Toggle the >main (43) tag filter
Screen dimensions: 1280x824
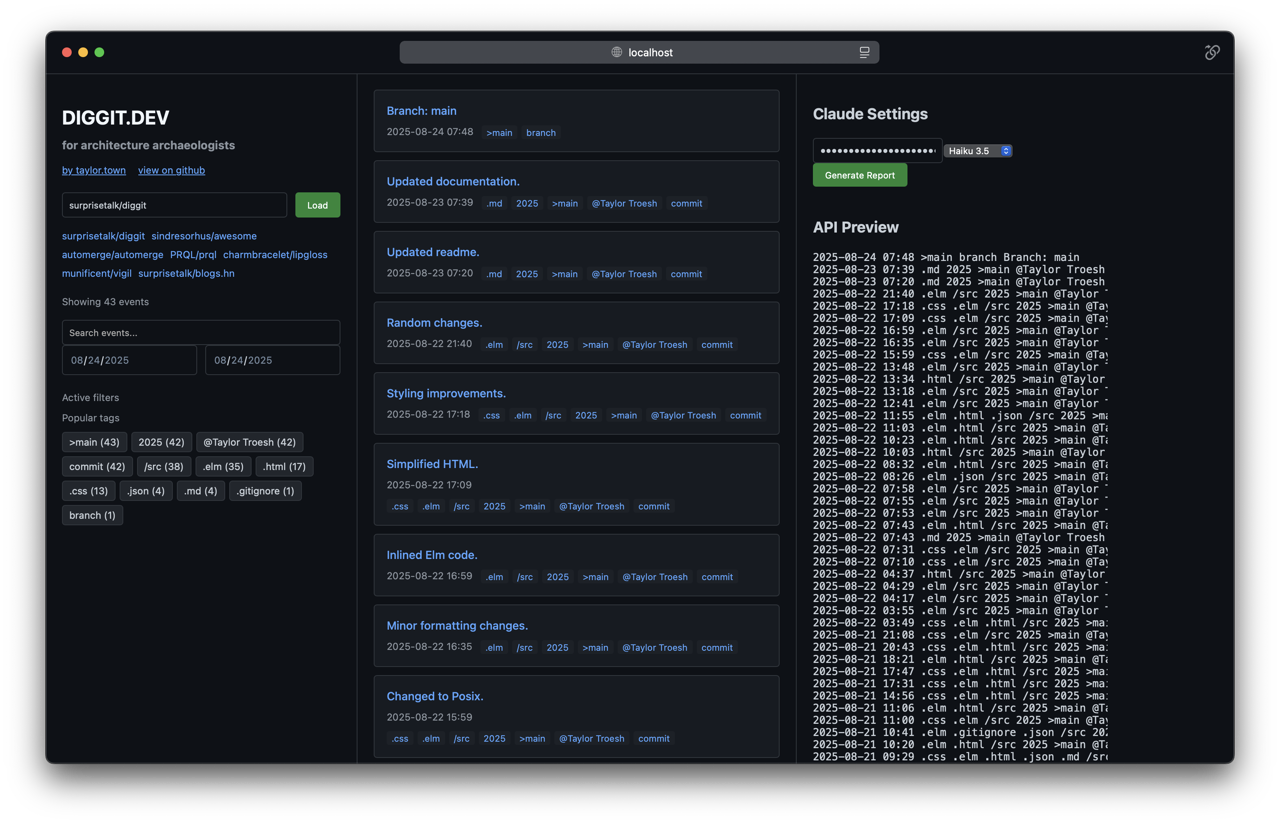click(x=94, y=442)
